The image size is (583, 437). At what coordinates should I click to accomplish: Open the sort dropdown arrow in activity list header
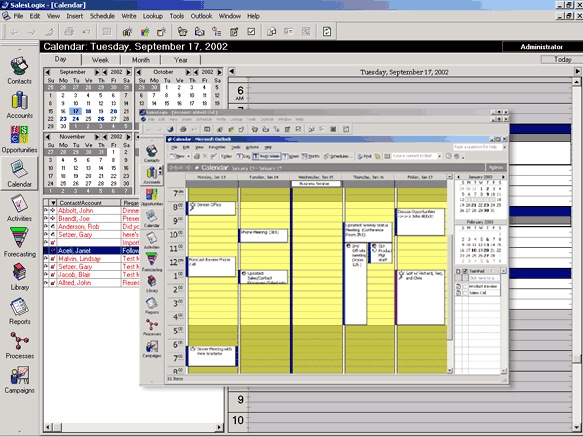click(x=53, y=203)
